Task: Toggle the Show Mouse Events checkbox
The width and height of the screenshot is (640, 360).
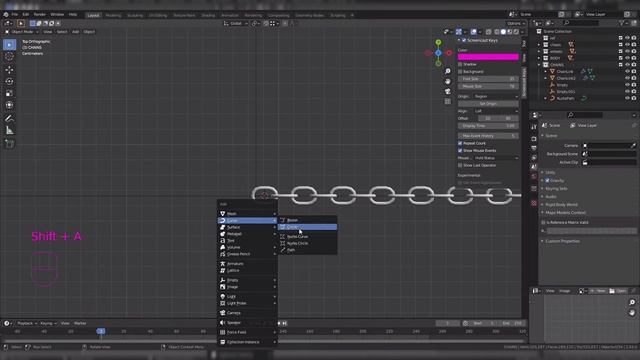Action: 460,151
